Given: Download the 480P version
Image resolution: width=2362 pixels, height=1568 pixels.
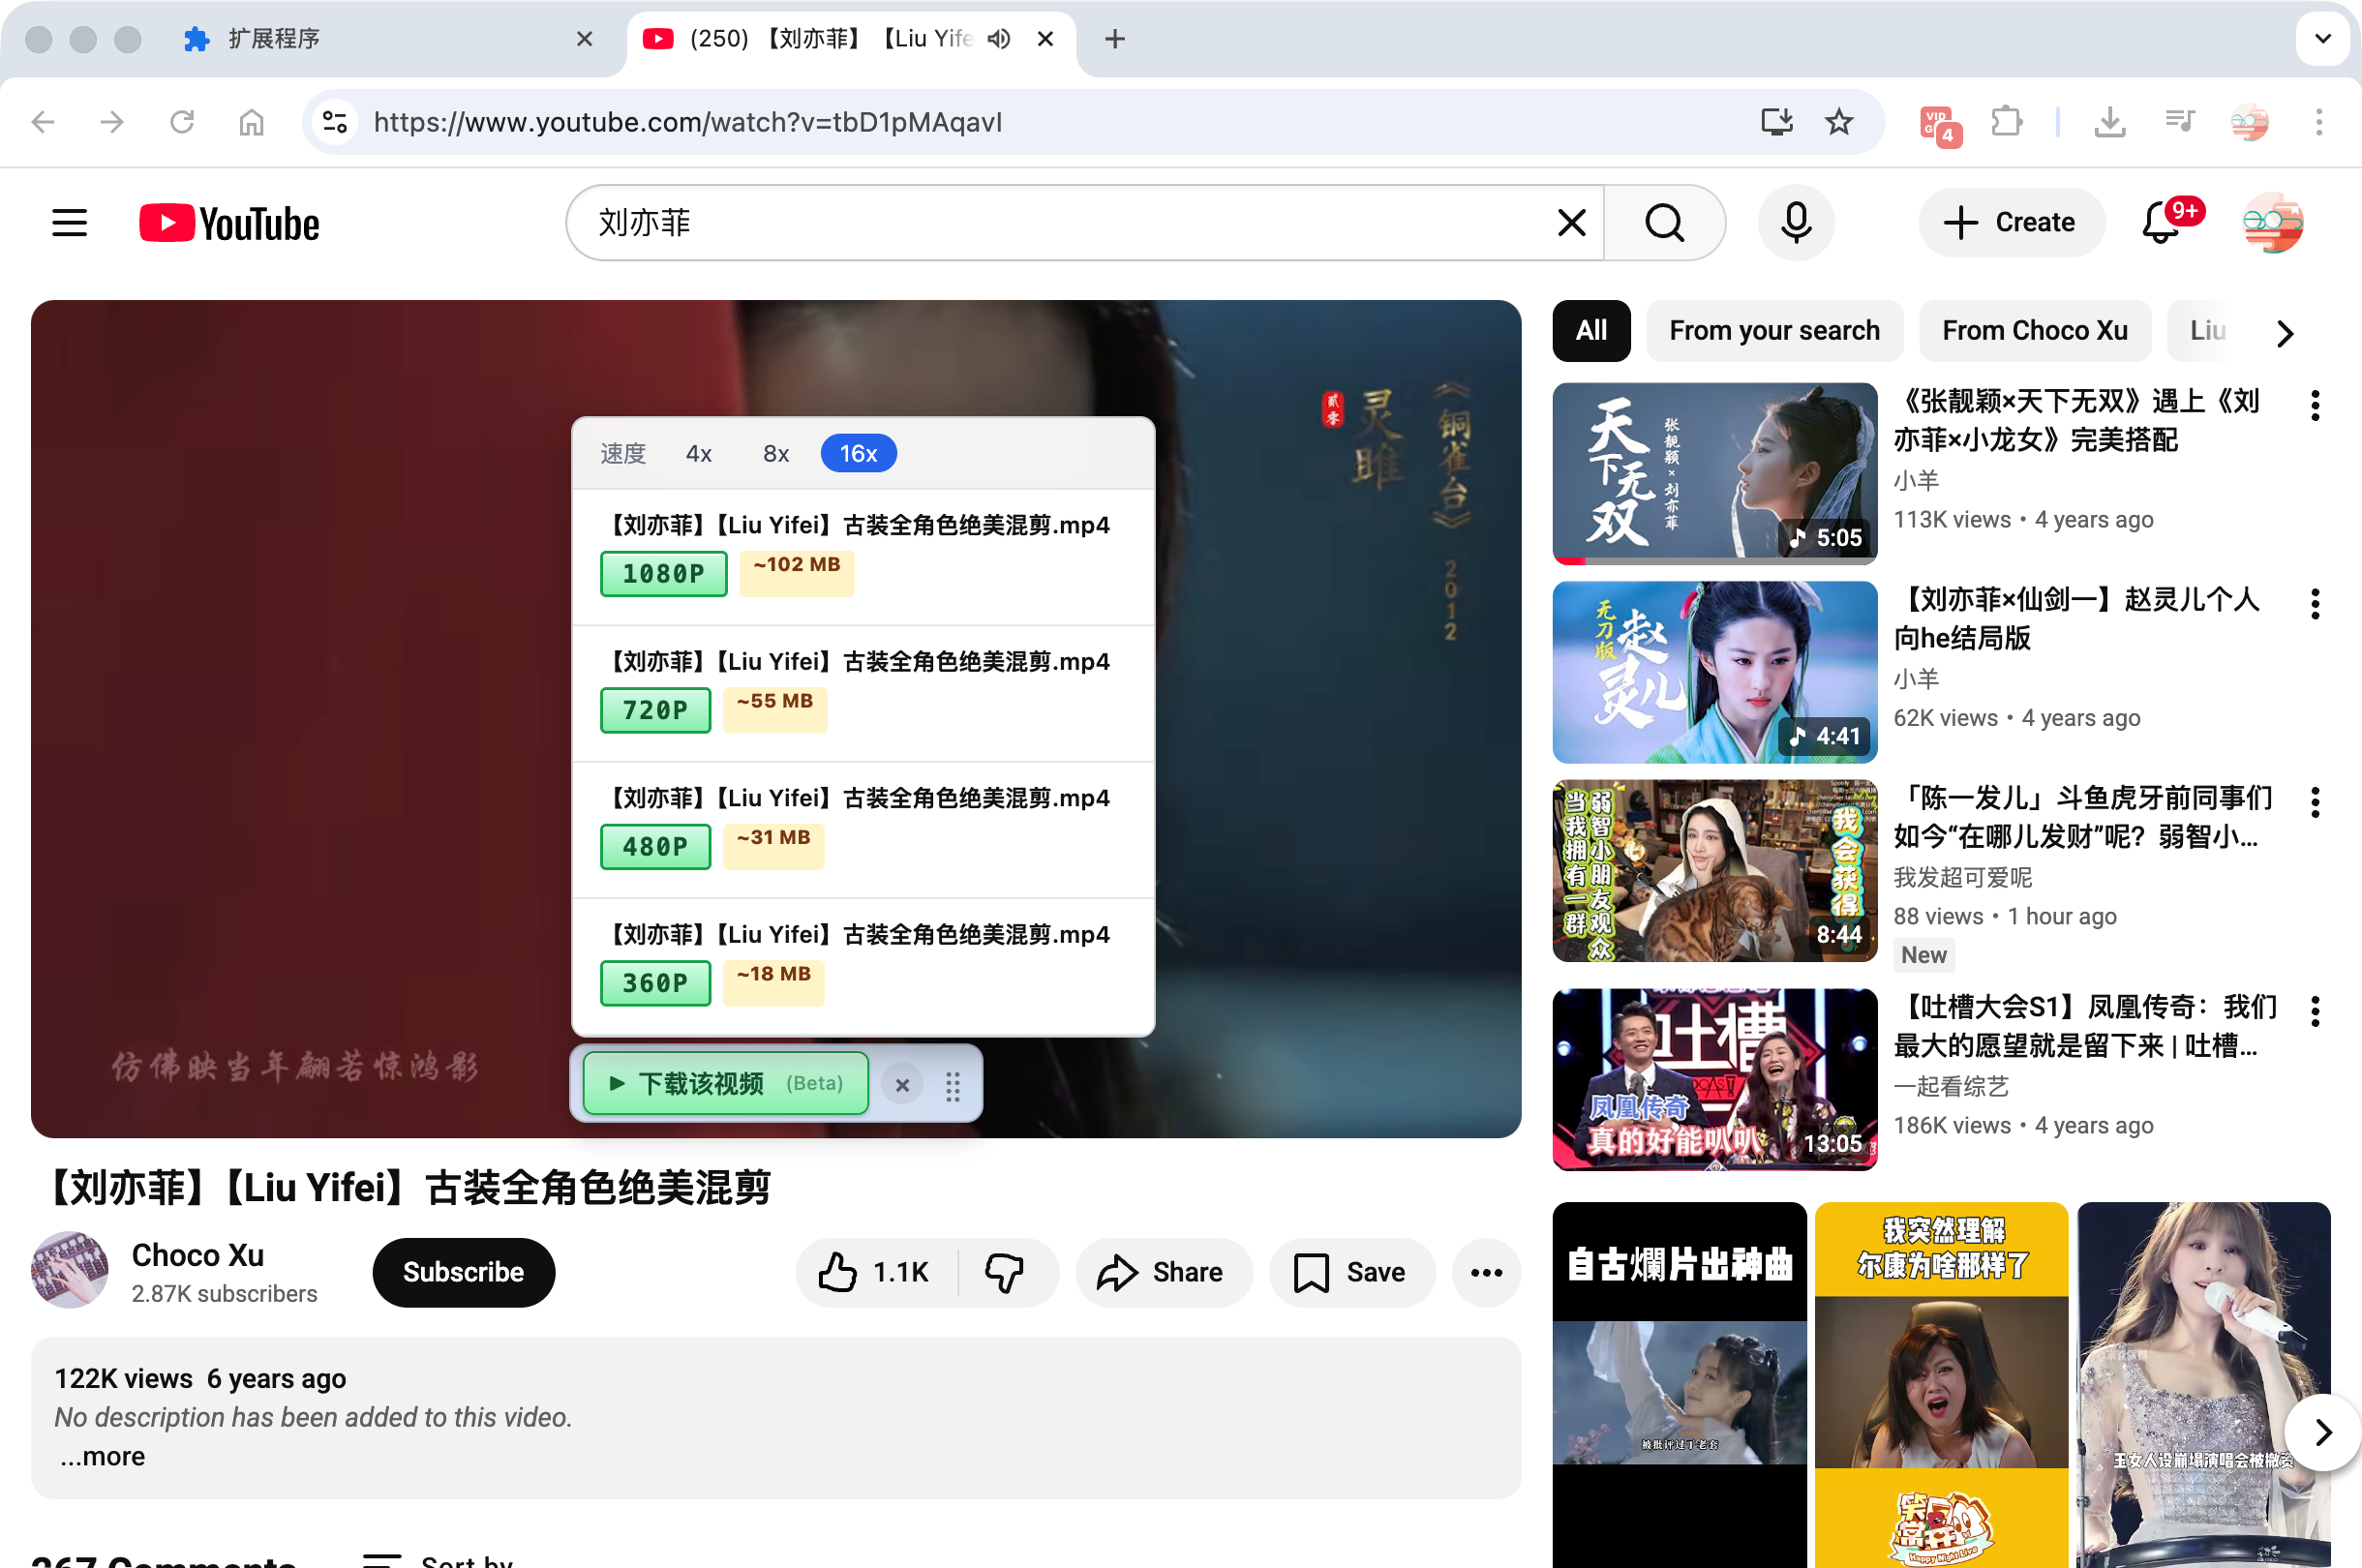Looking at the screenshot, I should [655, 847].
